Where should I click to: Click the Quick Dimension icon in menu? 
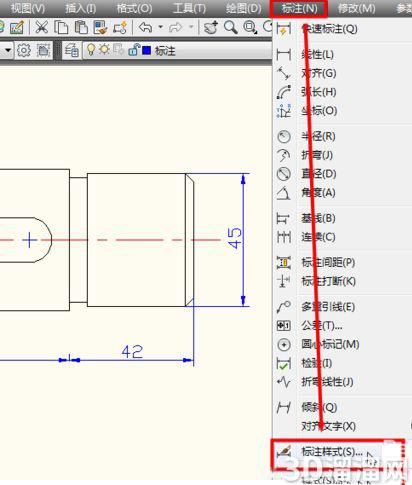284,29
